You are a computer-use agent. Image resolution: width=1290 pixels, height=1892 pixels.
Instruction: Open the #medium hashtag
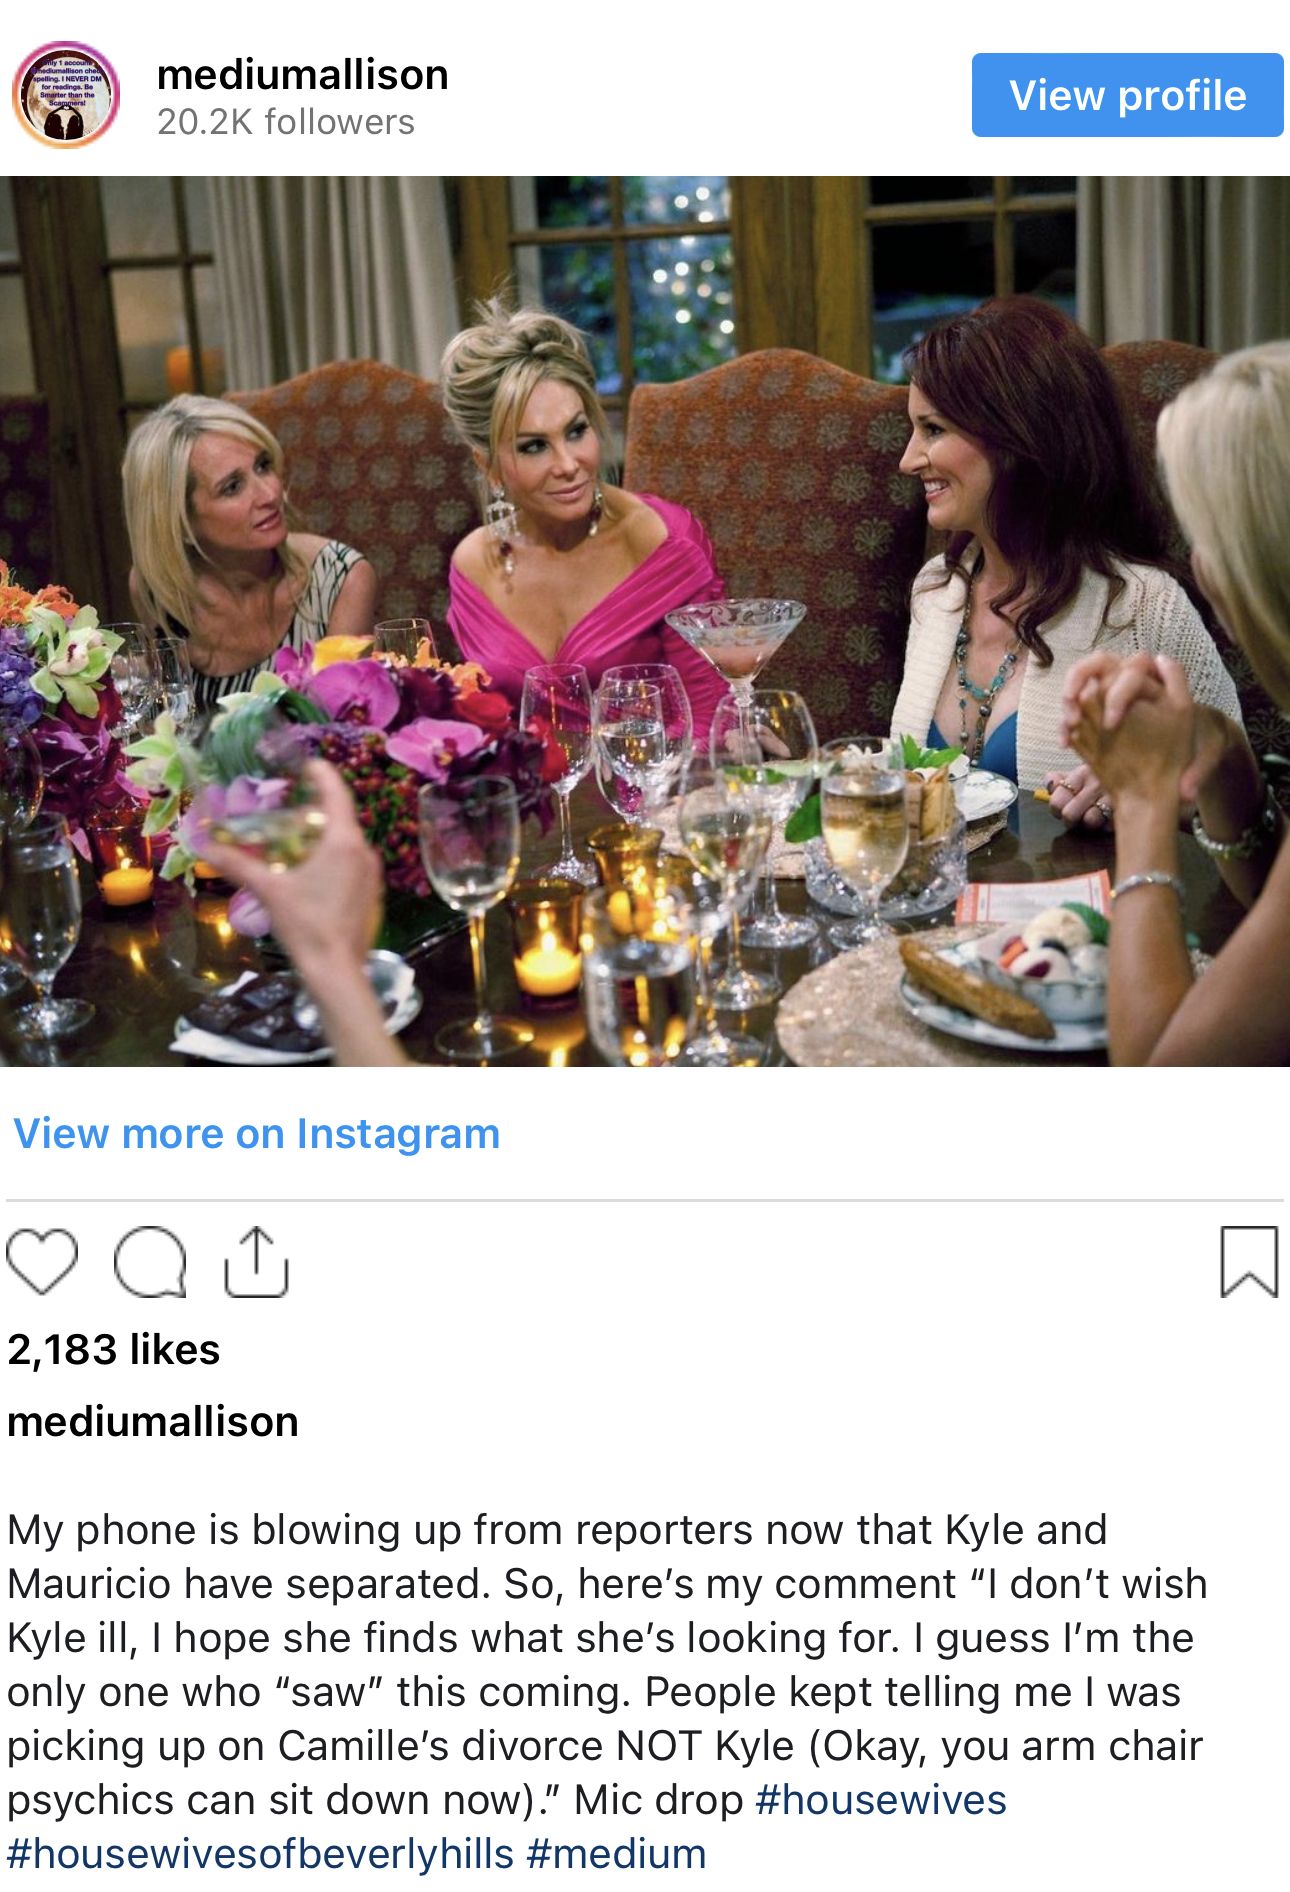[x=616, y=1854]
